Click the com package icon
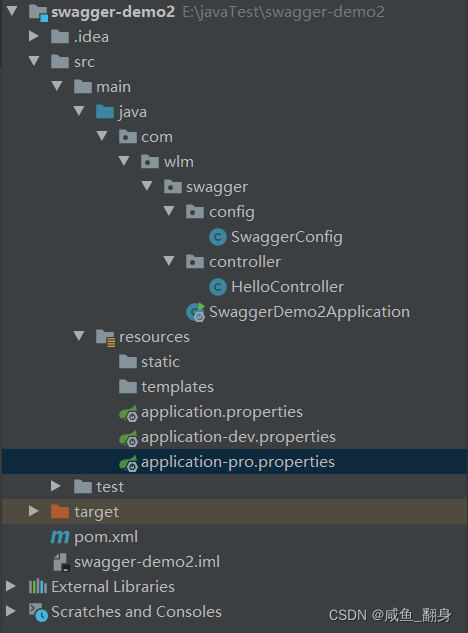This screenshot has width=468, height=633. [128, 136]
